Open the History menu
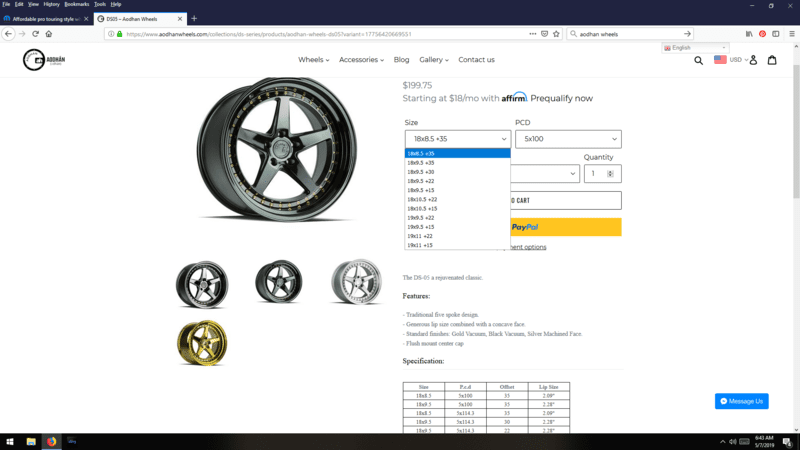800x450 pixels. click(x=51, y=4)
